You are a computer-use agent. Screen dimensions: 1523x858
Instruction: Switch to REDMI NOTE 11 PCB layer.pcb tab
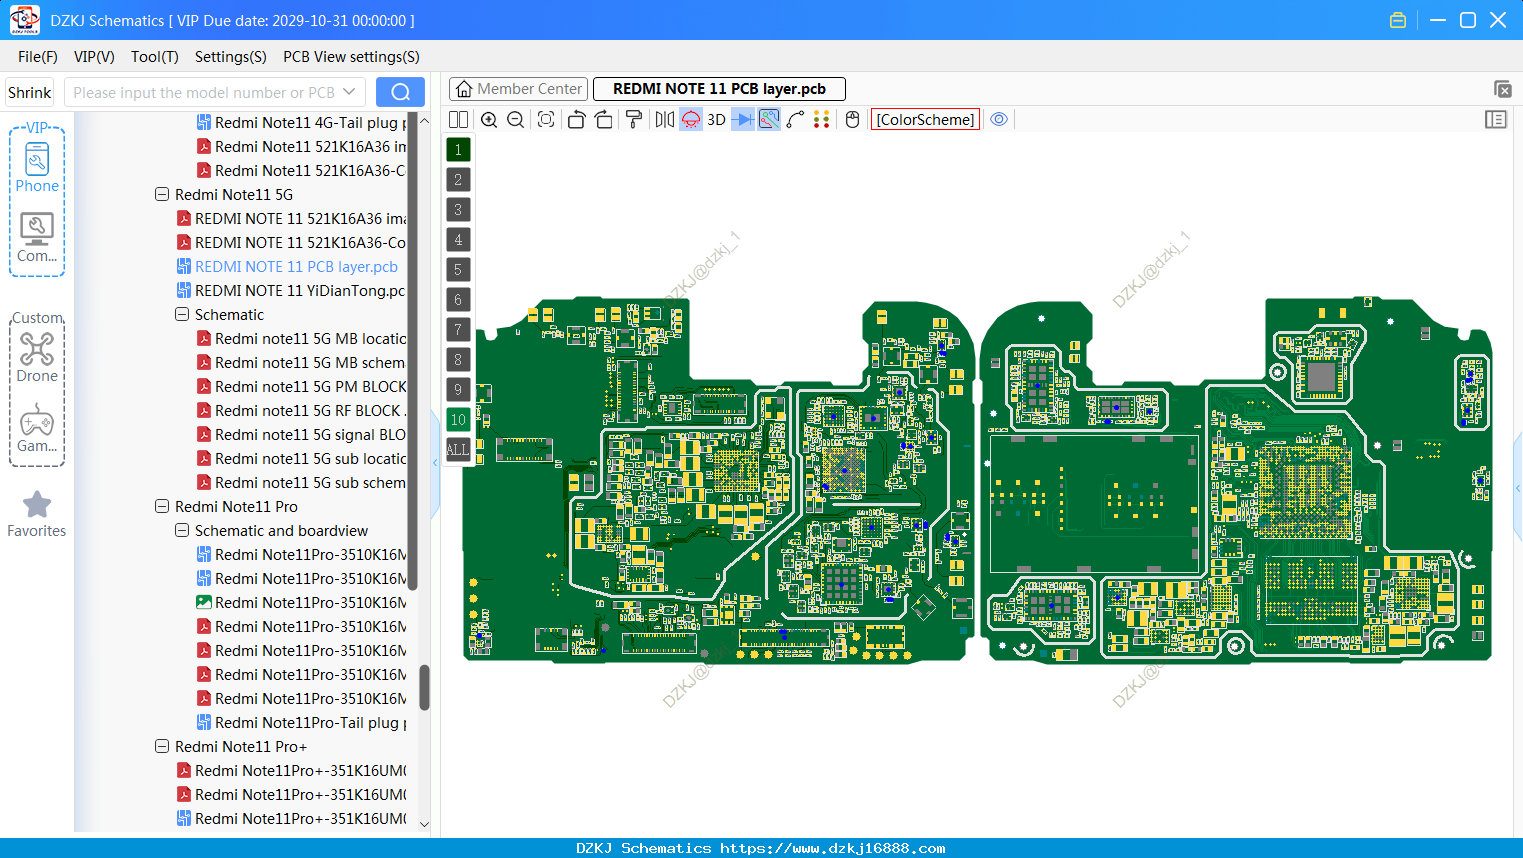click(x=719, y=89)
